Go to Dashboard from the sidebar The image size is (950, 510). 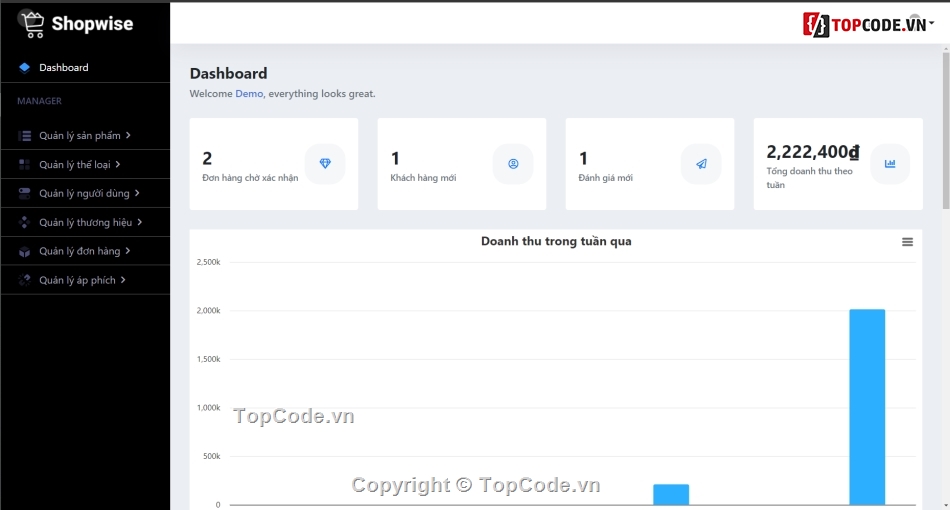[x=63, y=68]
